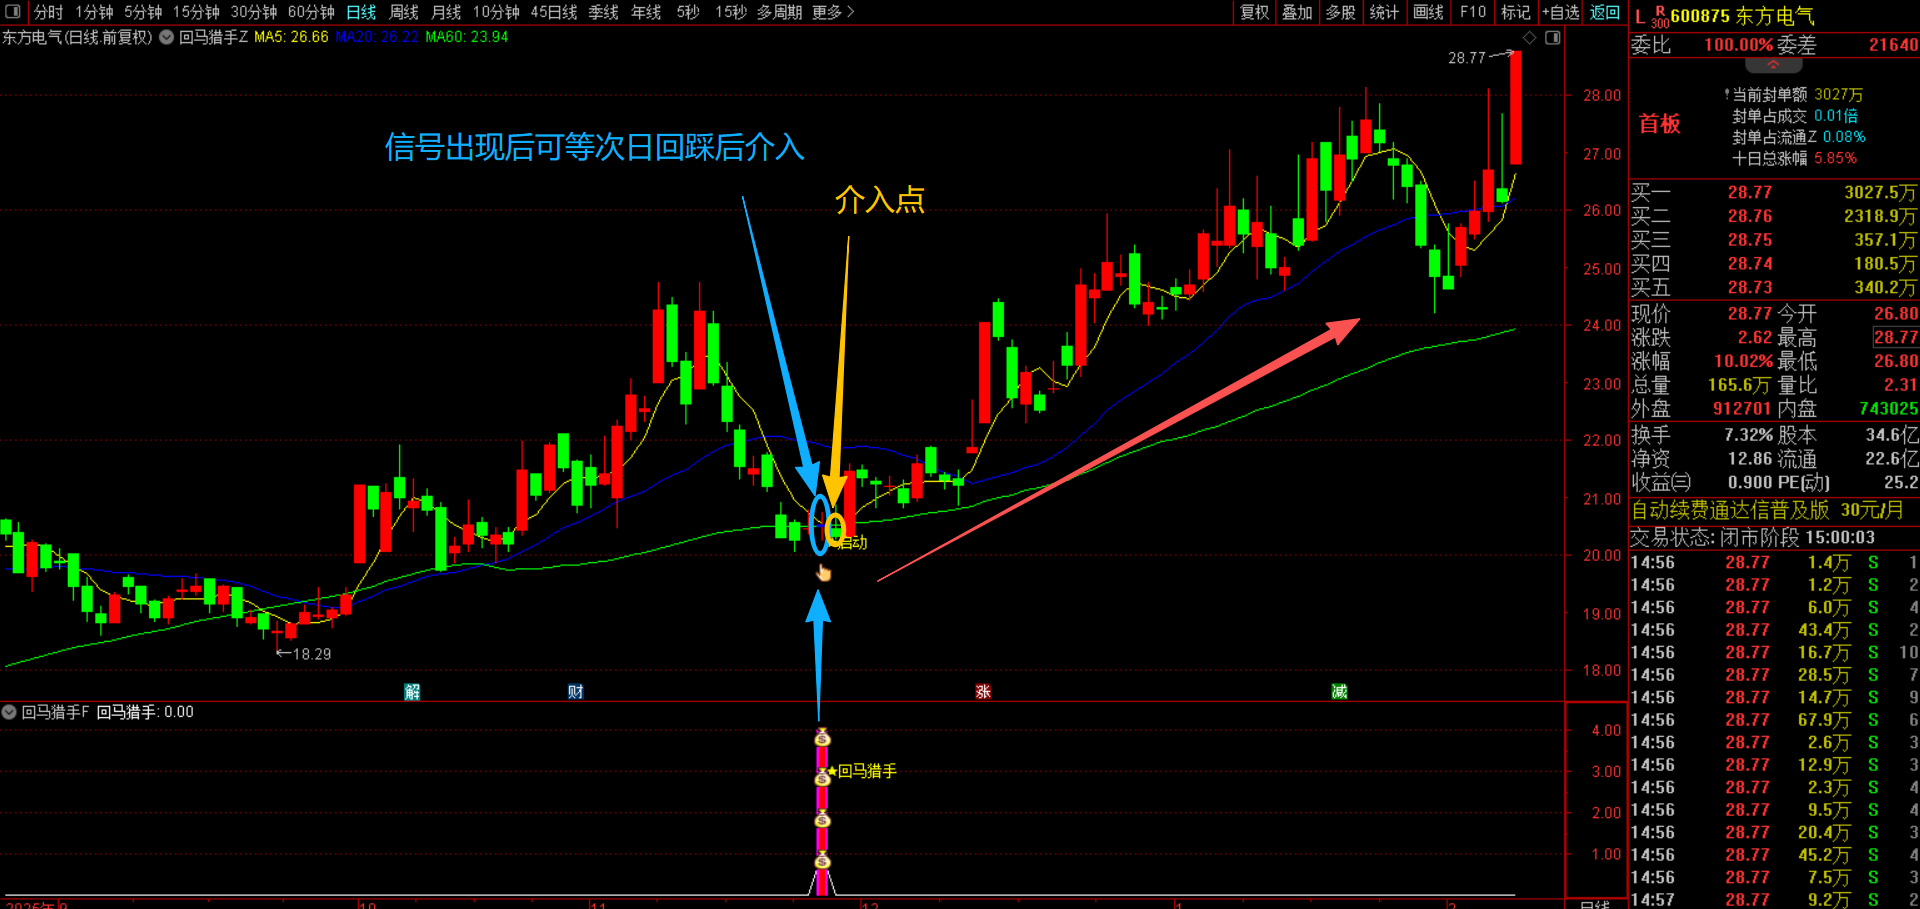The height and width of the screenshot is (909, 1920).
Task: Open the F10 company info
Action: click(1473, 12)
